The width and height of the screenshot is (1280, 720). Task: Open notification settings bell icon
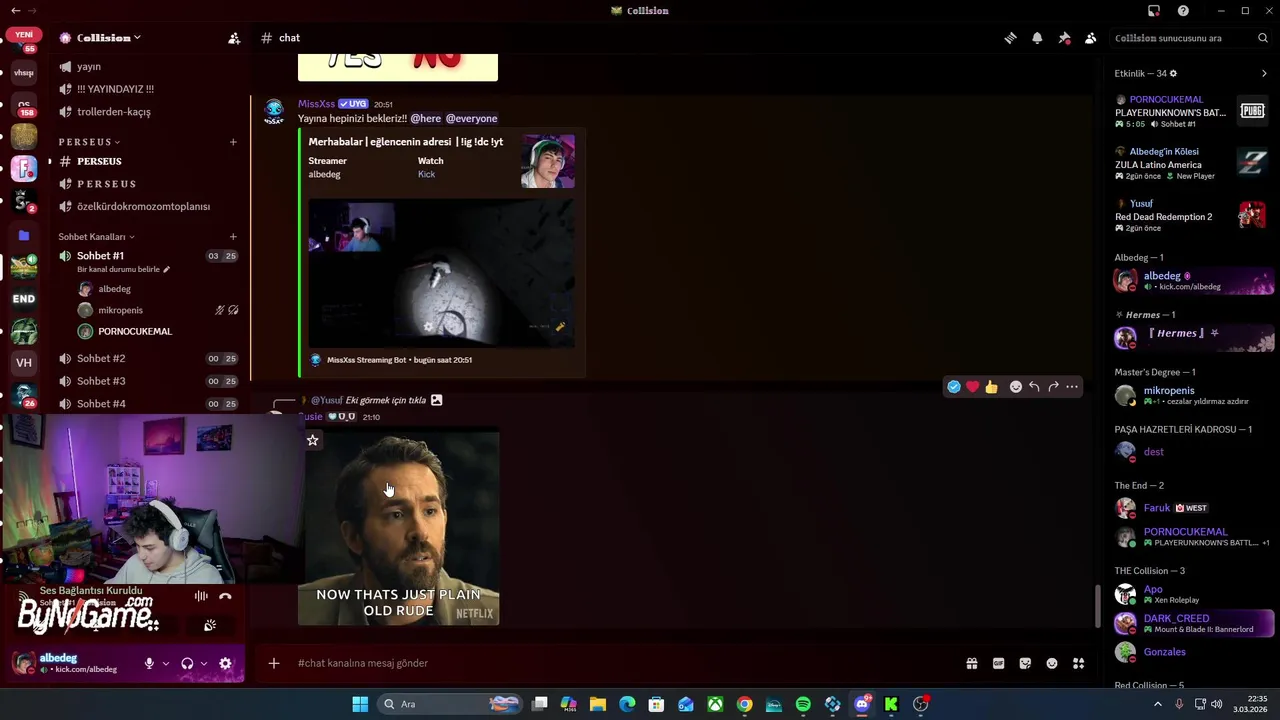tap(1037, 38)
